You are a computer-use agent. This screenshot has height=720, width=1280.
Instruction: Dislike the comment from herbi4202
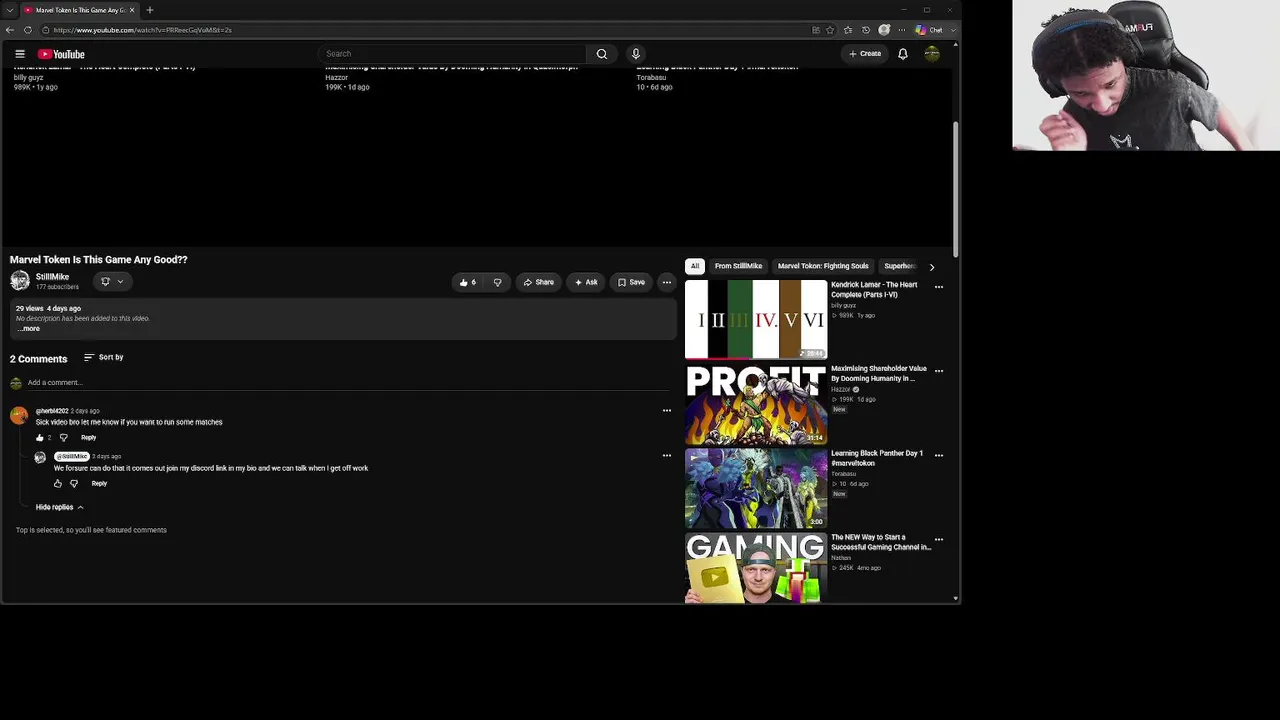click(64, 438)
